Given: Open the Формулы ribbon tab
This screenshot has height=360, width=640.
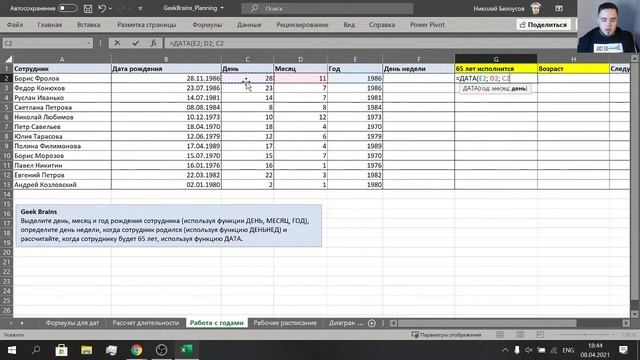Looking at the screenshot, I should click(207, 25).
